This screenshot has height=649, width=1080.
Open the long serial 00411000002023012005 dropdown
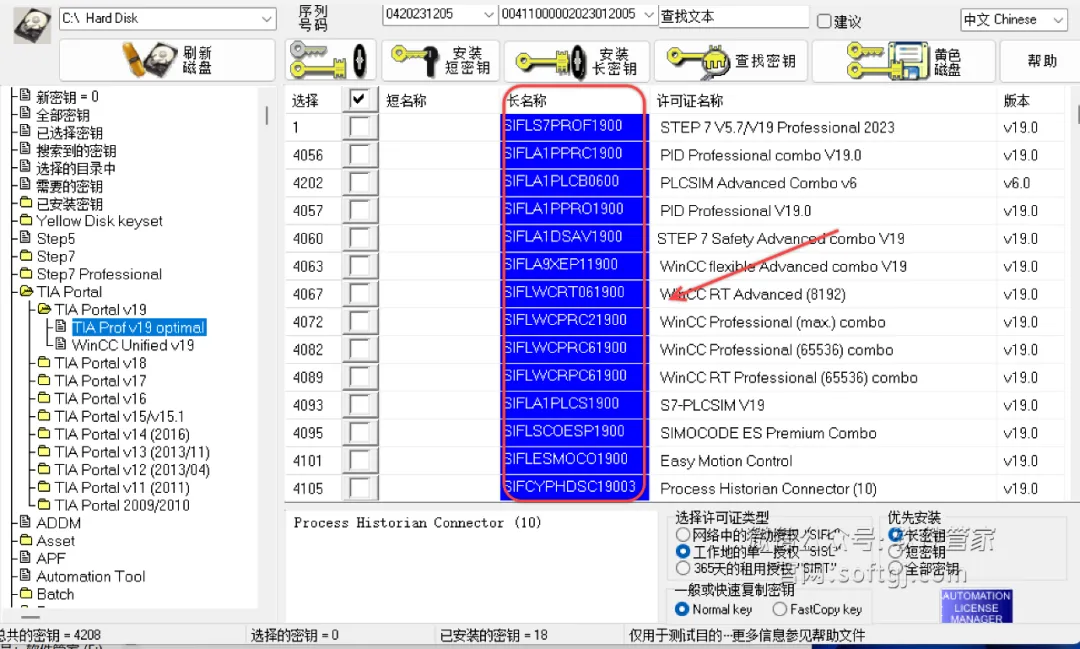577,14
